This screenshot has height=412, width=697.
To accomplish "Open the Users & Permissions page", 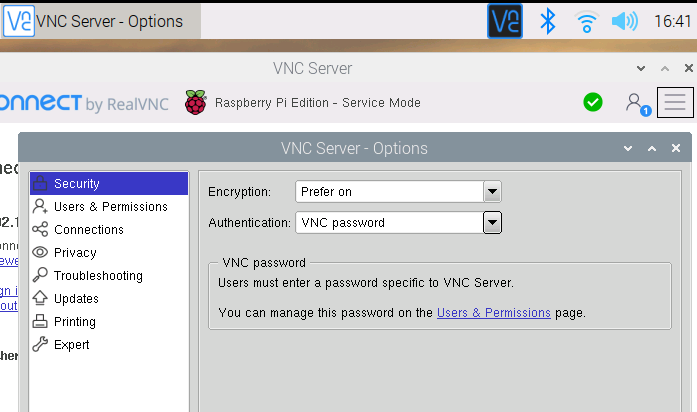I will pos(110,207).
